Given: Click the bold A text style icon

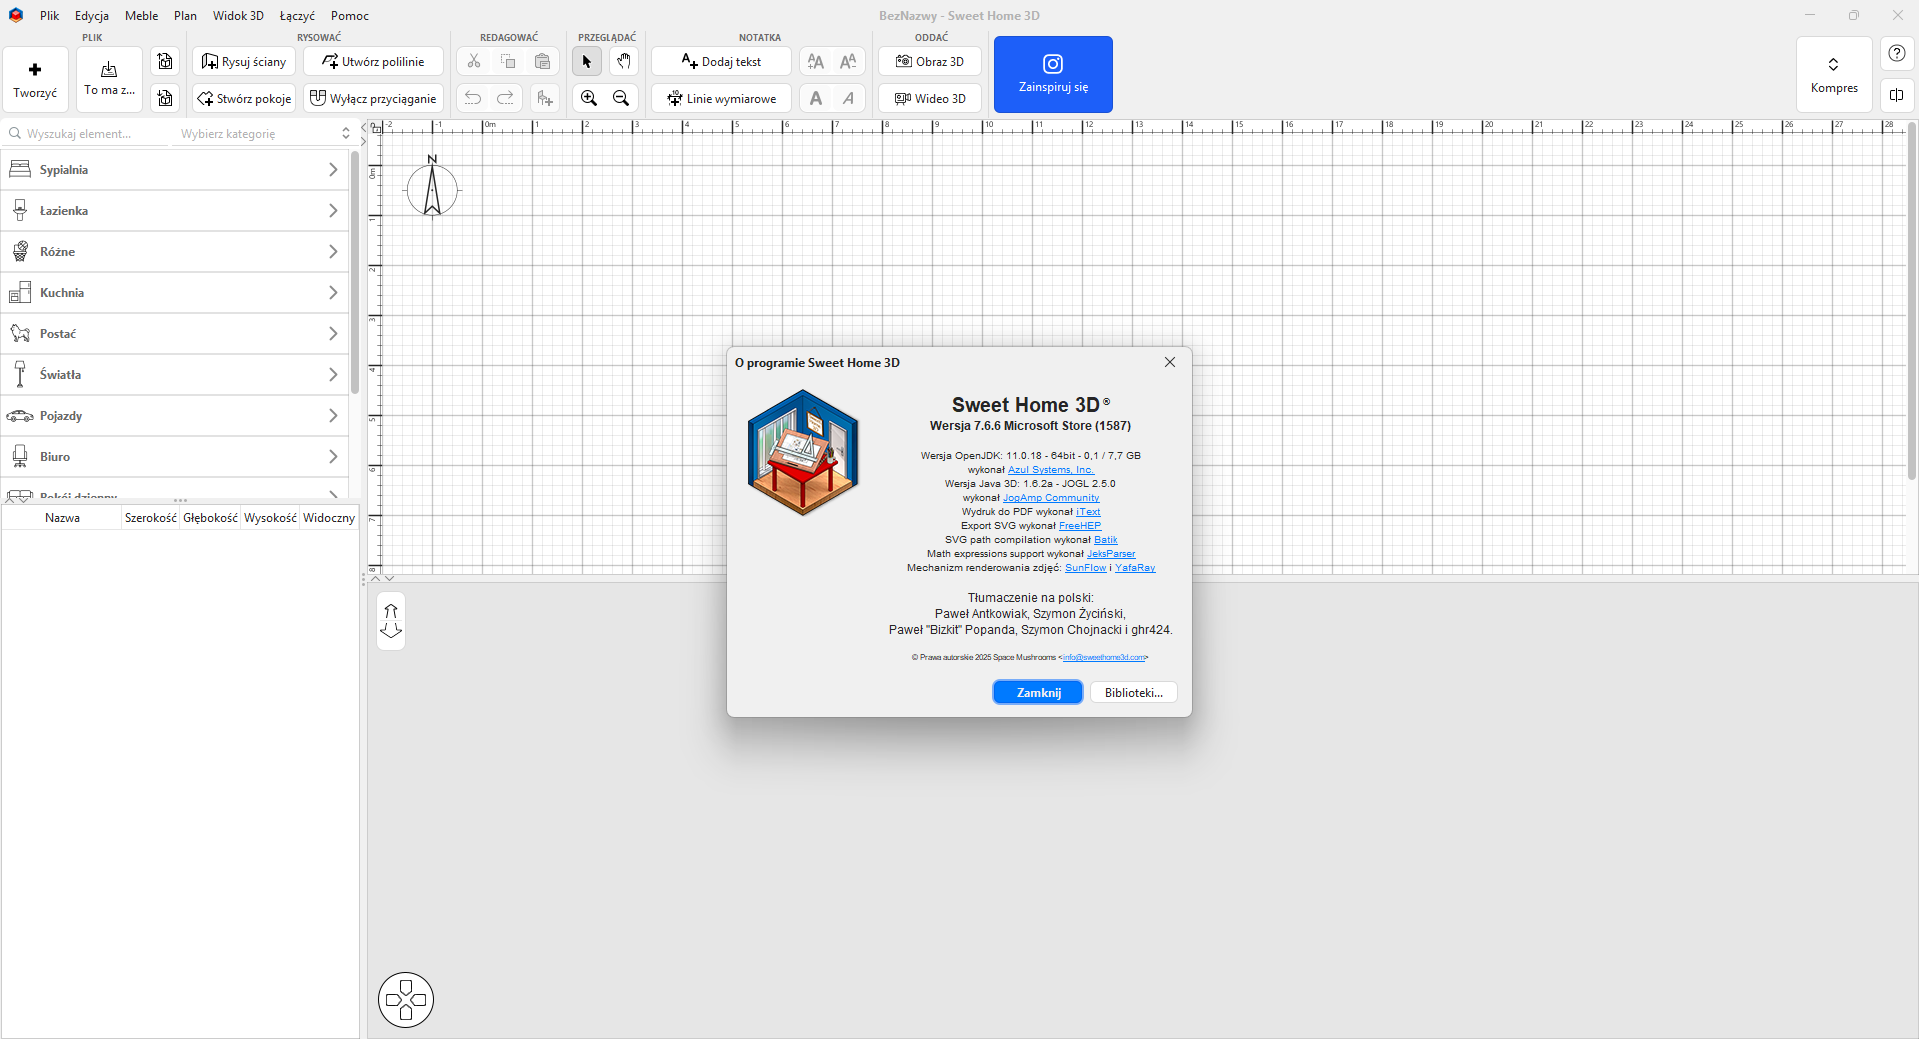Looking at the screenshot, I should pos(816,98).
